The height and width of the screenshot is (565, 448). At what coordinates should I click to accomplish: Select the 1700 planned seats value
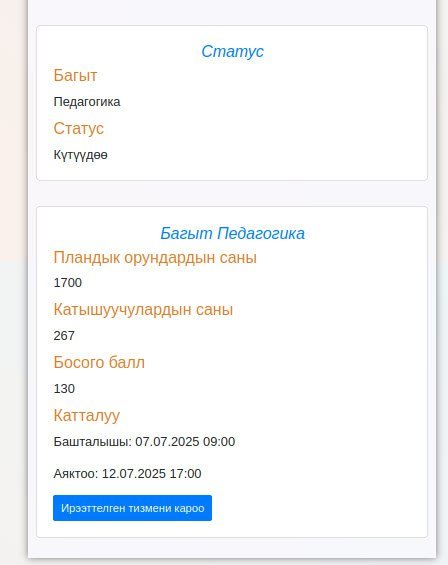68,282
